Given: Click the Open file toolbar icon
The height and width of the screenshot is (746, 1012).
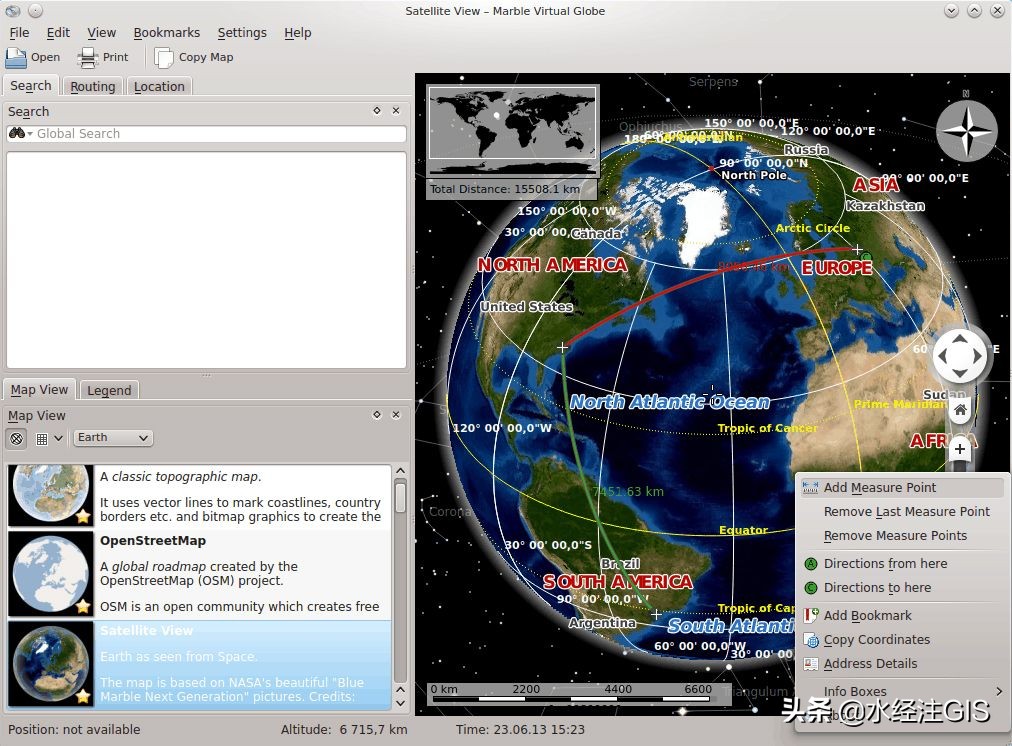Looking at the screenshot, I should pos(16,57).
